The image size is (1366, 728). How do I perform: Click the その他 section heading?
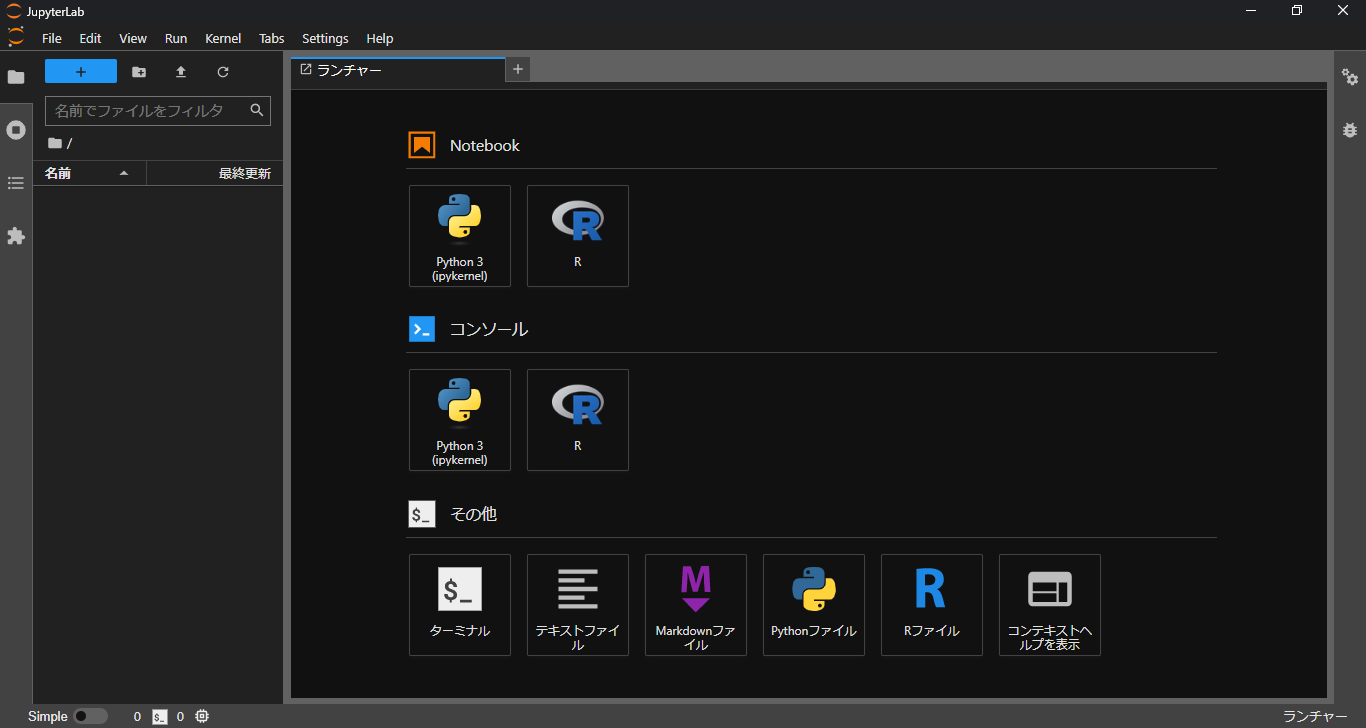click(473, 514)
